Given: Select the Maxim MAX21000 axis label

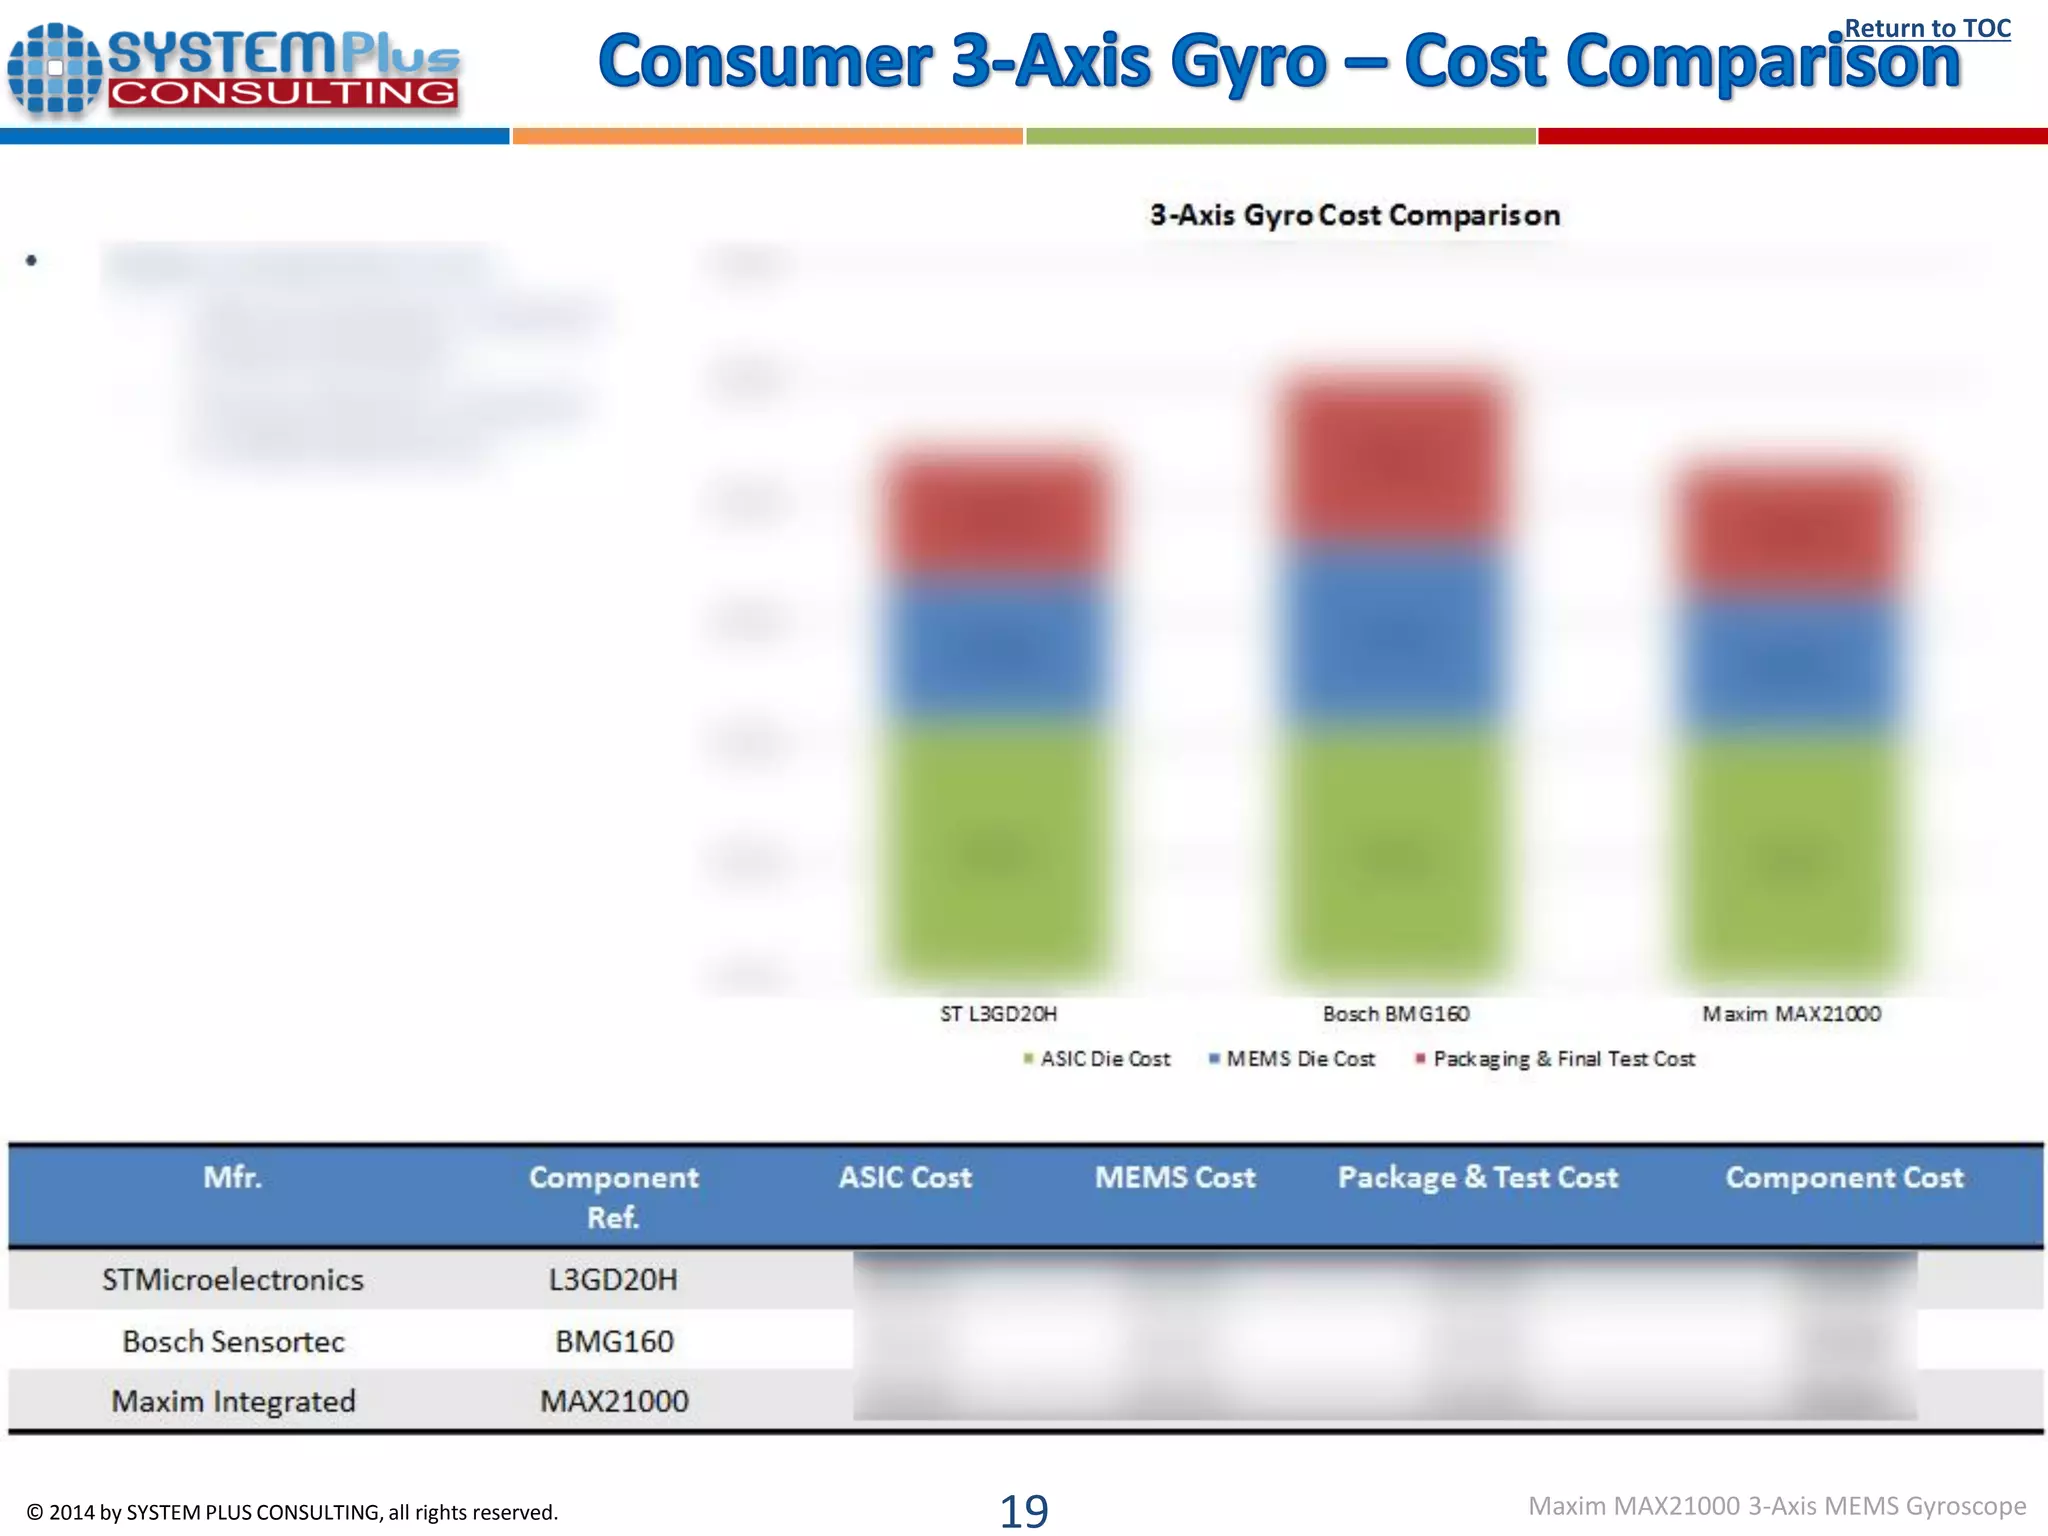Looking at the screenshot, I should coord(1791,1014).
